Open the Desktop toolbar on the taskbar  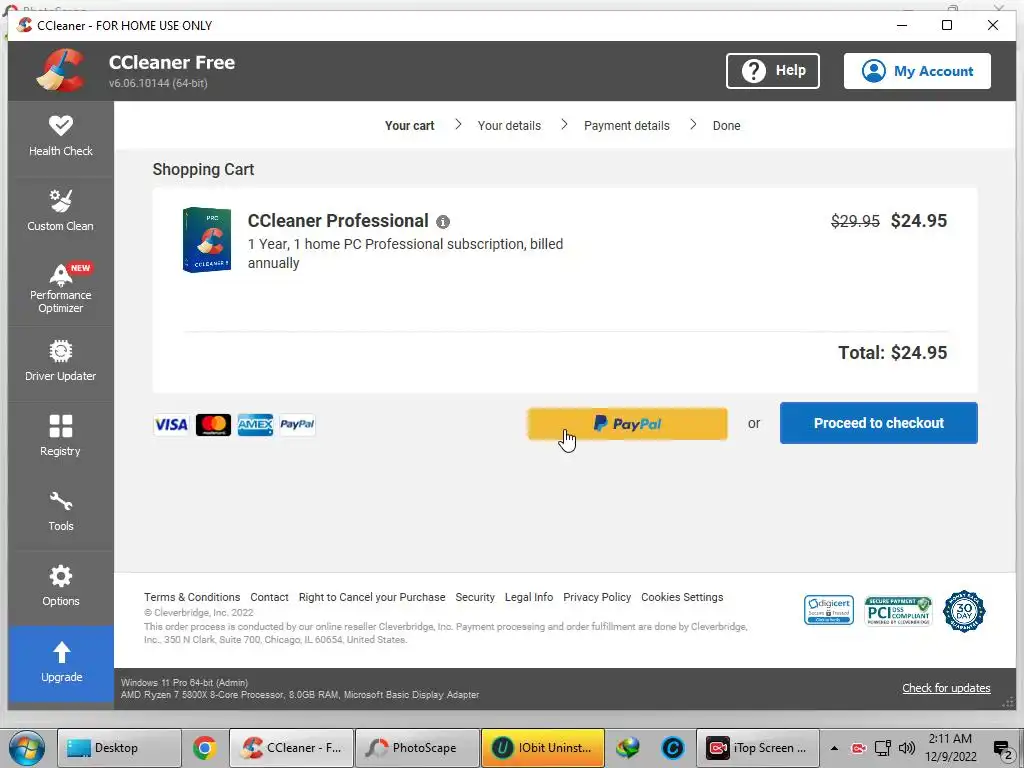(119, 748)
